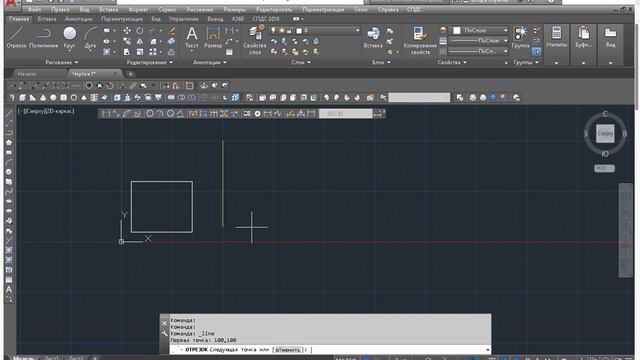
Task: Click the layer color swatch in Слои
Action: click(x=299, y=31)
